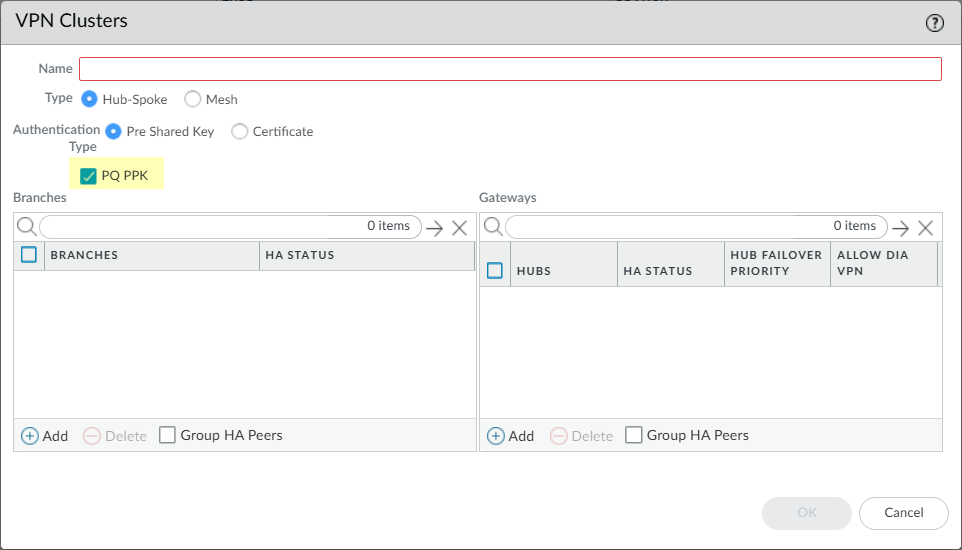Select the Mesh type radio button
Screen dimensions: 962x550
[193, 99]
